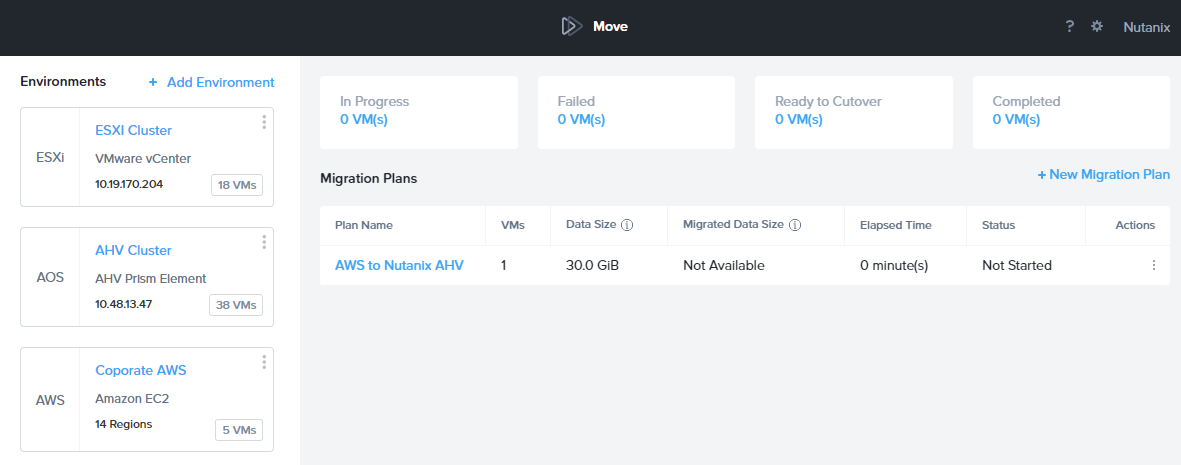
Task: View In Progress 0 VM(s) count
Action: tap(364, 120)
